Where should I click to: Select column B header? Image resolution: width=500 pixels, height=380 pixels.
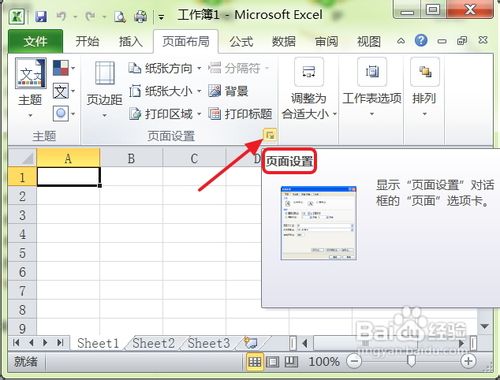pyautogui.click(x=131, y=158)
